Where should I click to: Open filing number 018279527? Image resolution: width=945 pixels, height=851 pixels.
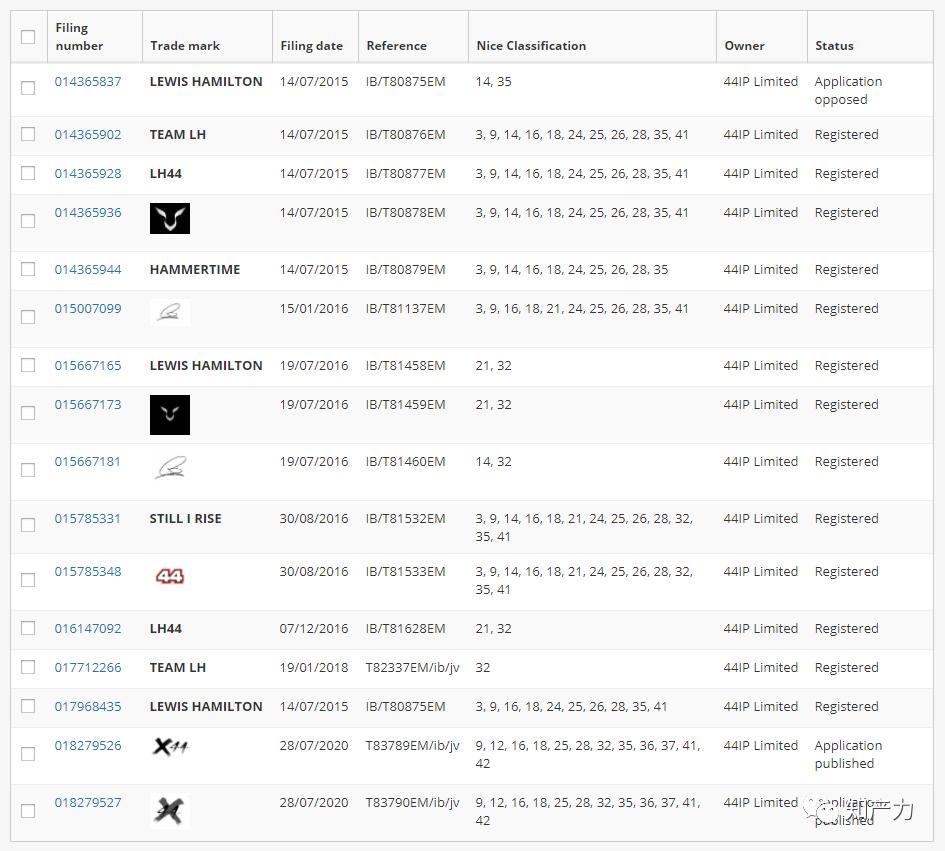[88, 803]
